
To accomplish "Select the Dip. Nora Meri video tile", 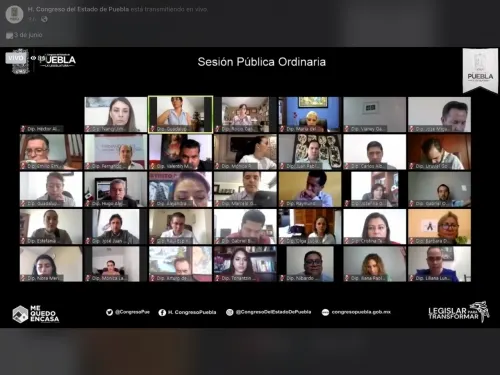I will tap(51, 264).
